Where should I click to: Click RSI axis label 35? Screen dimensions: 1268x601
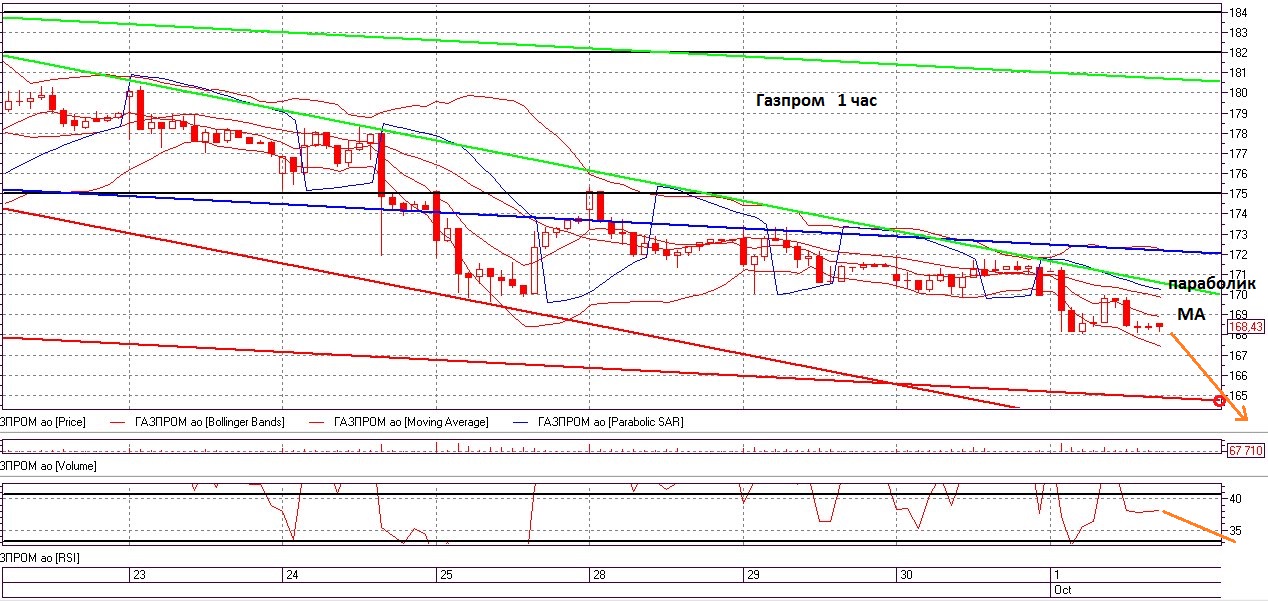point(1236,530)
